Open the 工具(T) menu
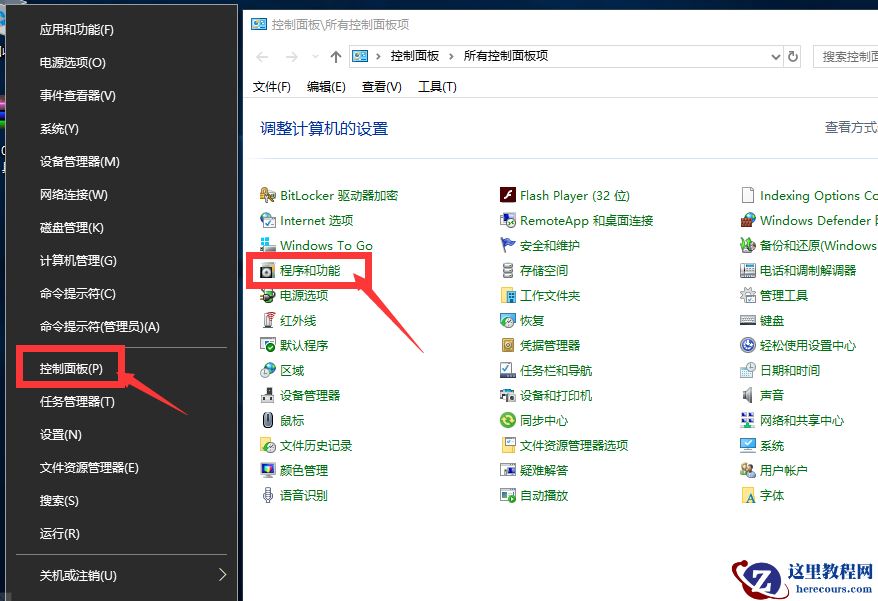 pos(435,87)
